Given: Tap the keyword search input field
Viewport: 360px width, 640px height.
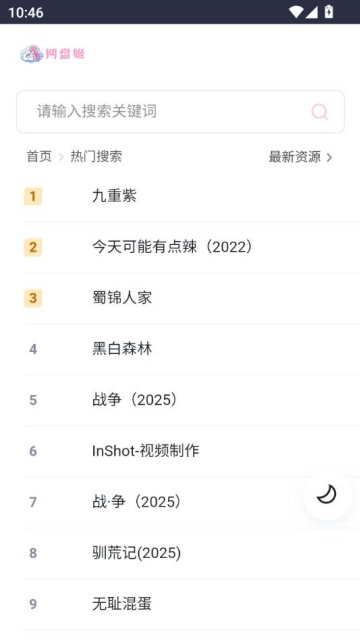Looking at the screenshot, I should pyautogui.click(x=180, y=111).
